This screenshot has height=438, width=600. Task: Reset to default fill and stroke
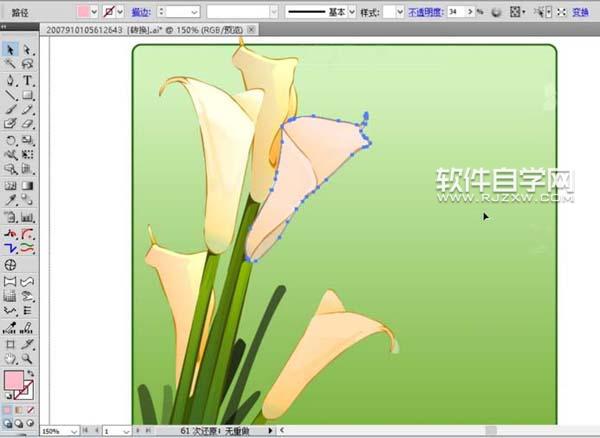tap(8, 397)
